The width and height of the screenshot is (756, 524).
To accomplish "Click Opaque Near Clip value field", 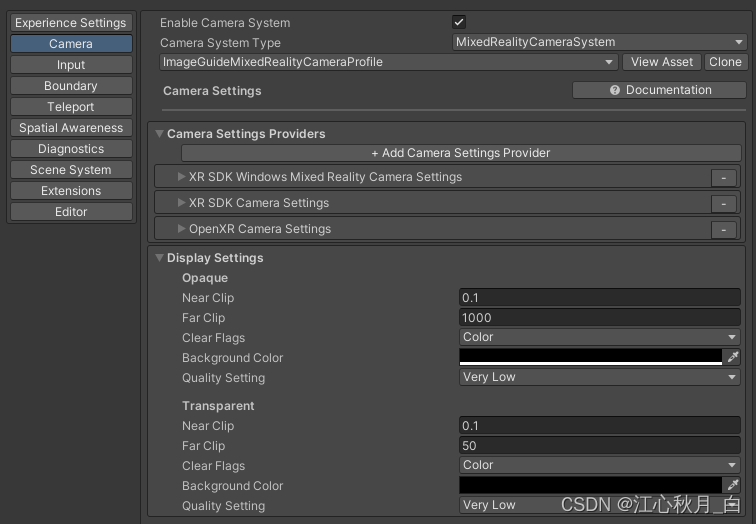I will click(599, 297).
